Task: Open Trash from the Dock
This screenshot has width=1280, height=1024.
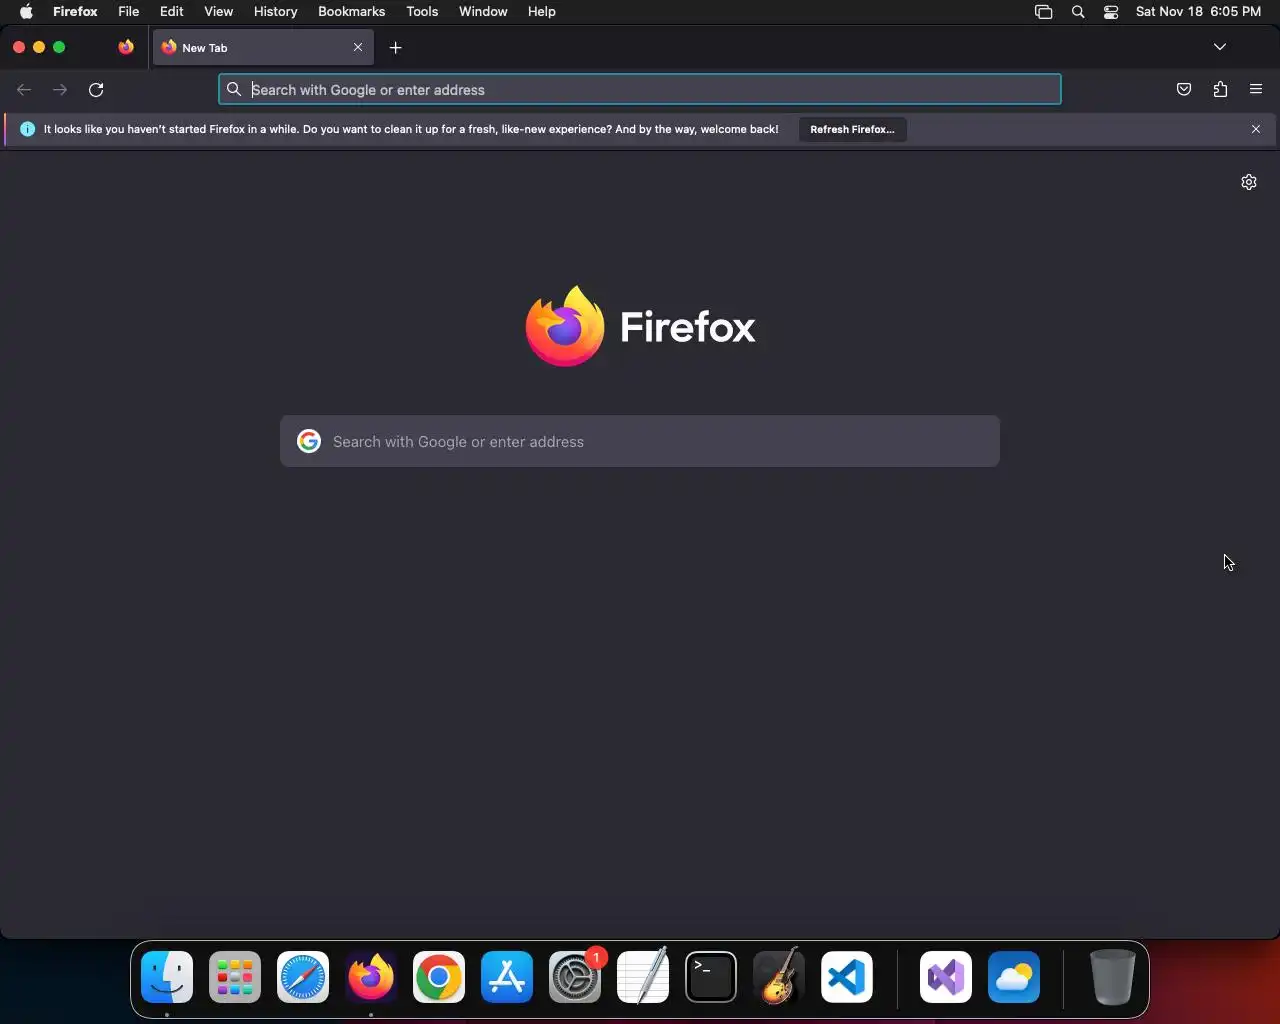Action: click(1112, 977)
